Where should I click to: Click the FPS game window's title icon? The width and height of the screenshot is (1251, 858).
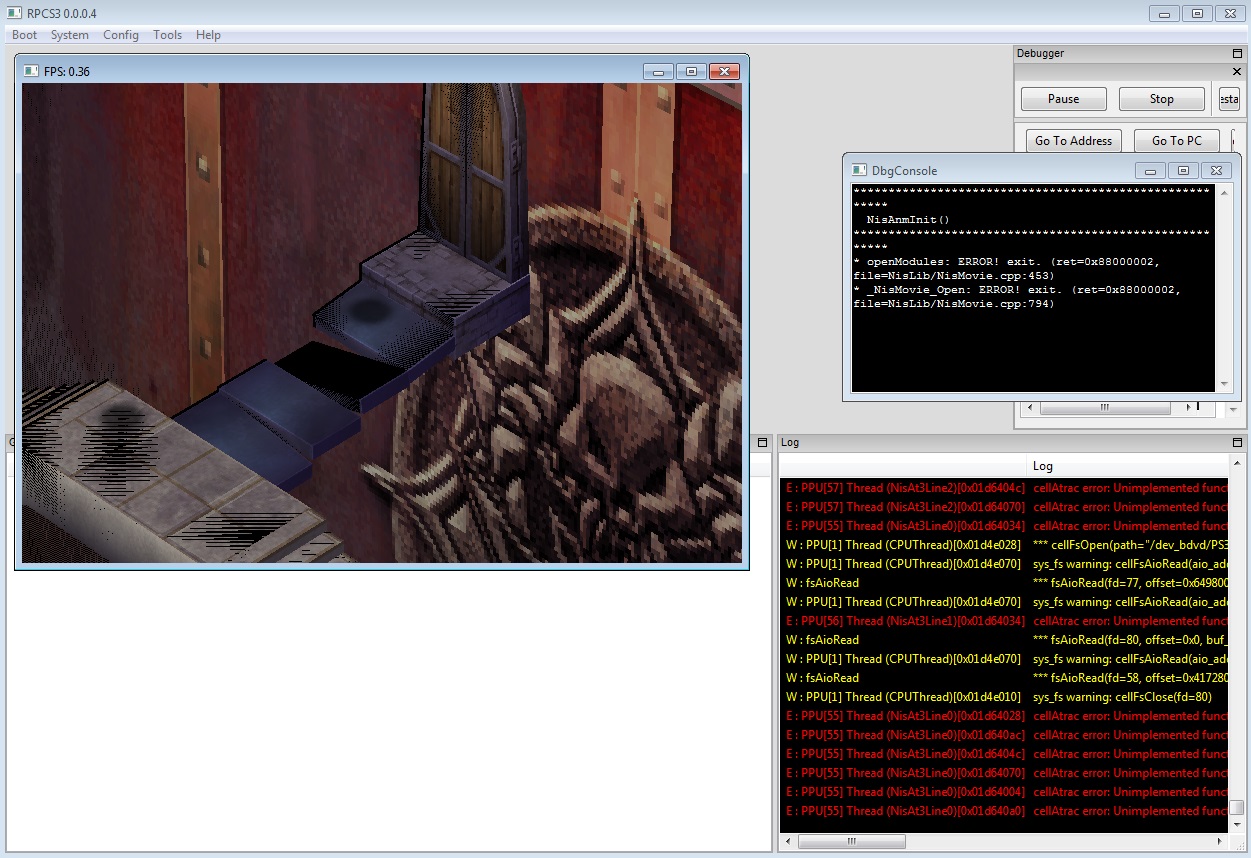(30, 71)
